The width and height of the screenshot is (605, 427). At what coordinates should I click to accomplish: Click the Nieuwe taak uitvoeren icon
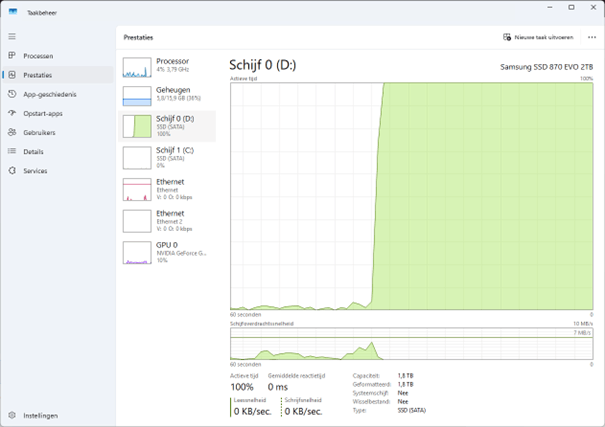pos(507,37)
